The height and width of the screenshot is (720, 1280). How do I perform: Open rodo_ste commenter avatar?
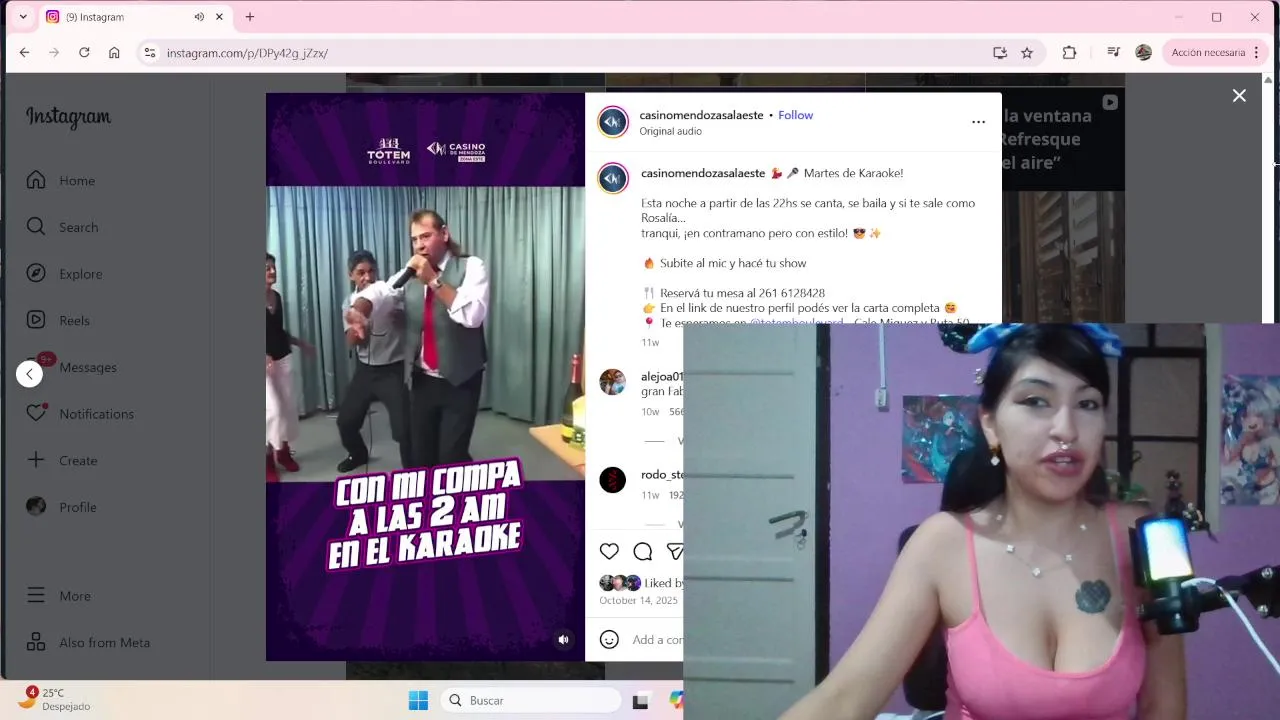[x=612, y=480]
